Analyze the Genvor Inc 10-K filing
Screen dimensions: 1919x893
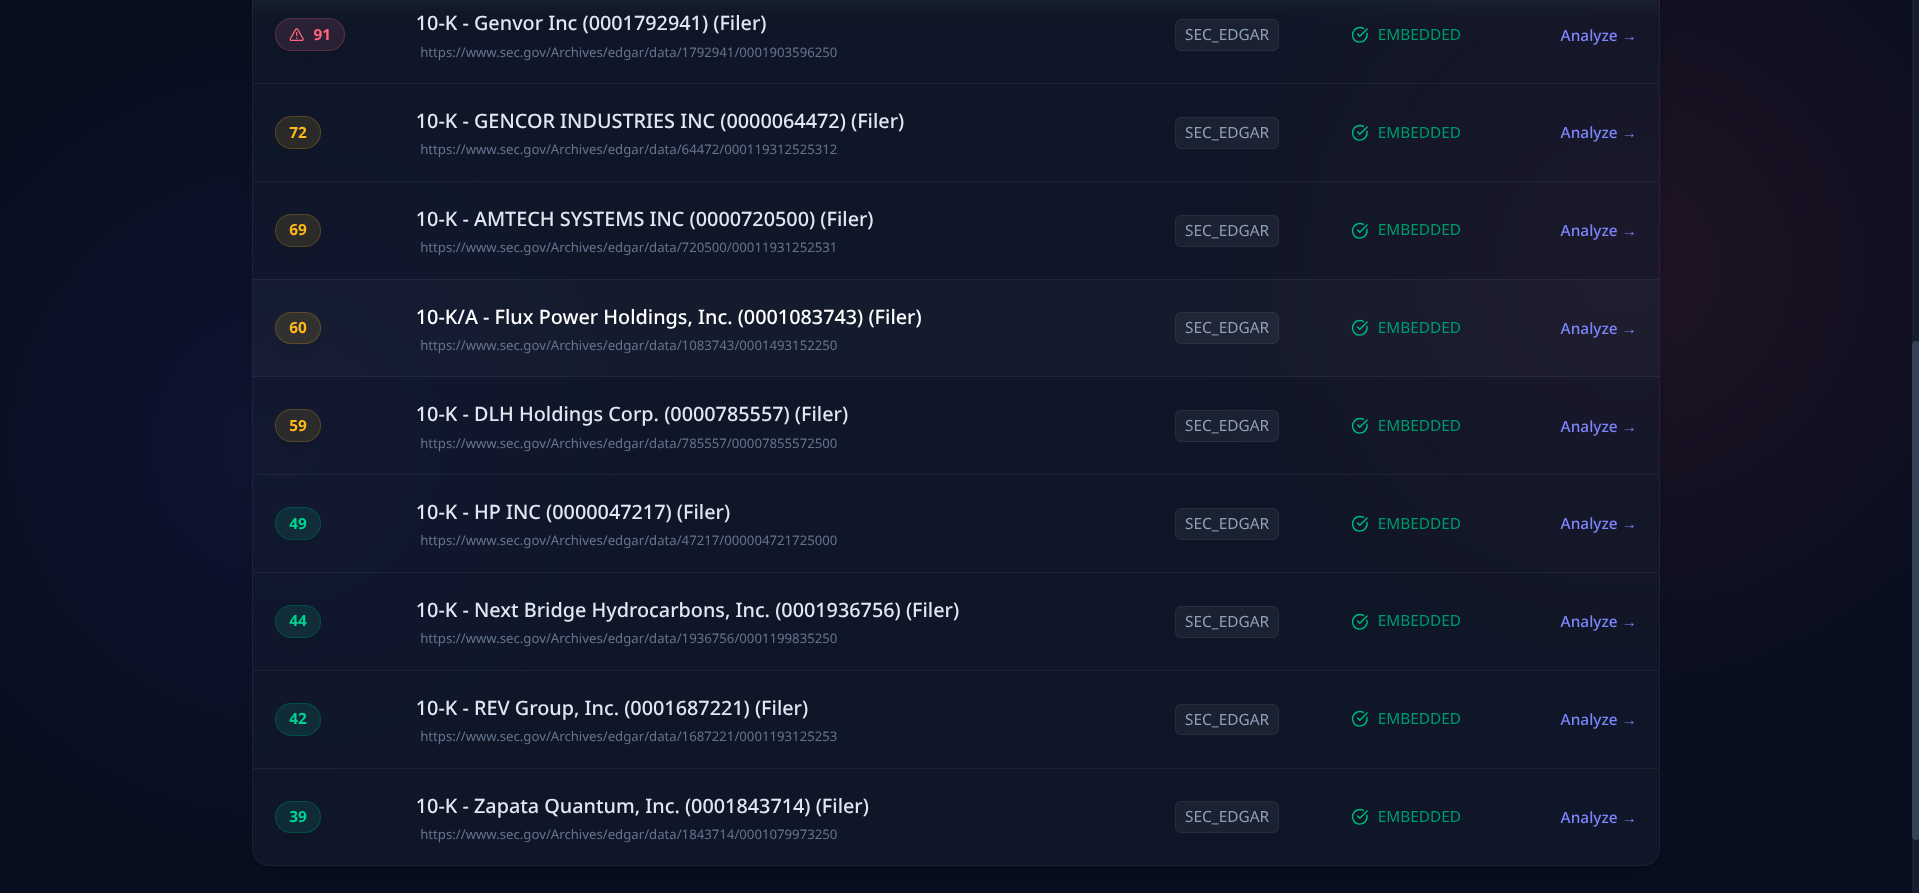click(1597, 36)
